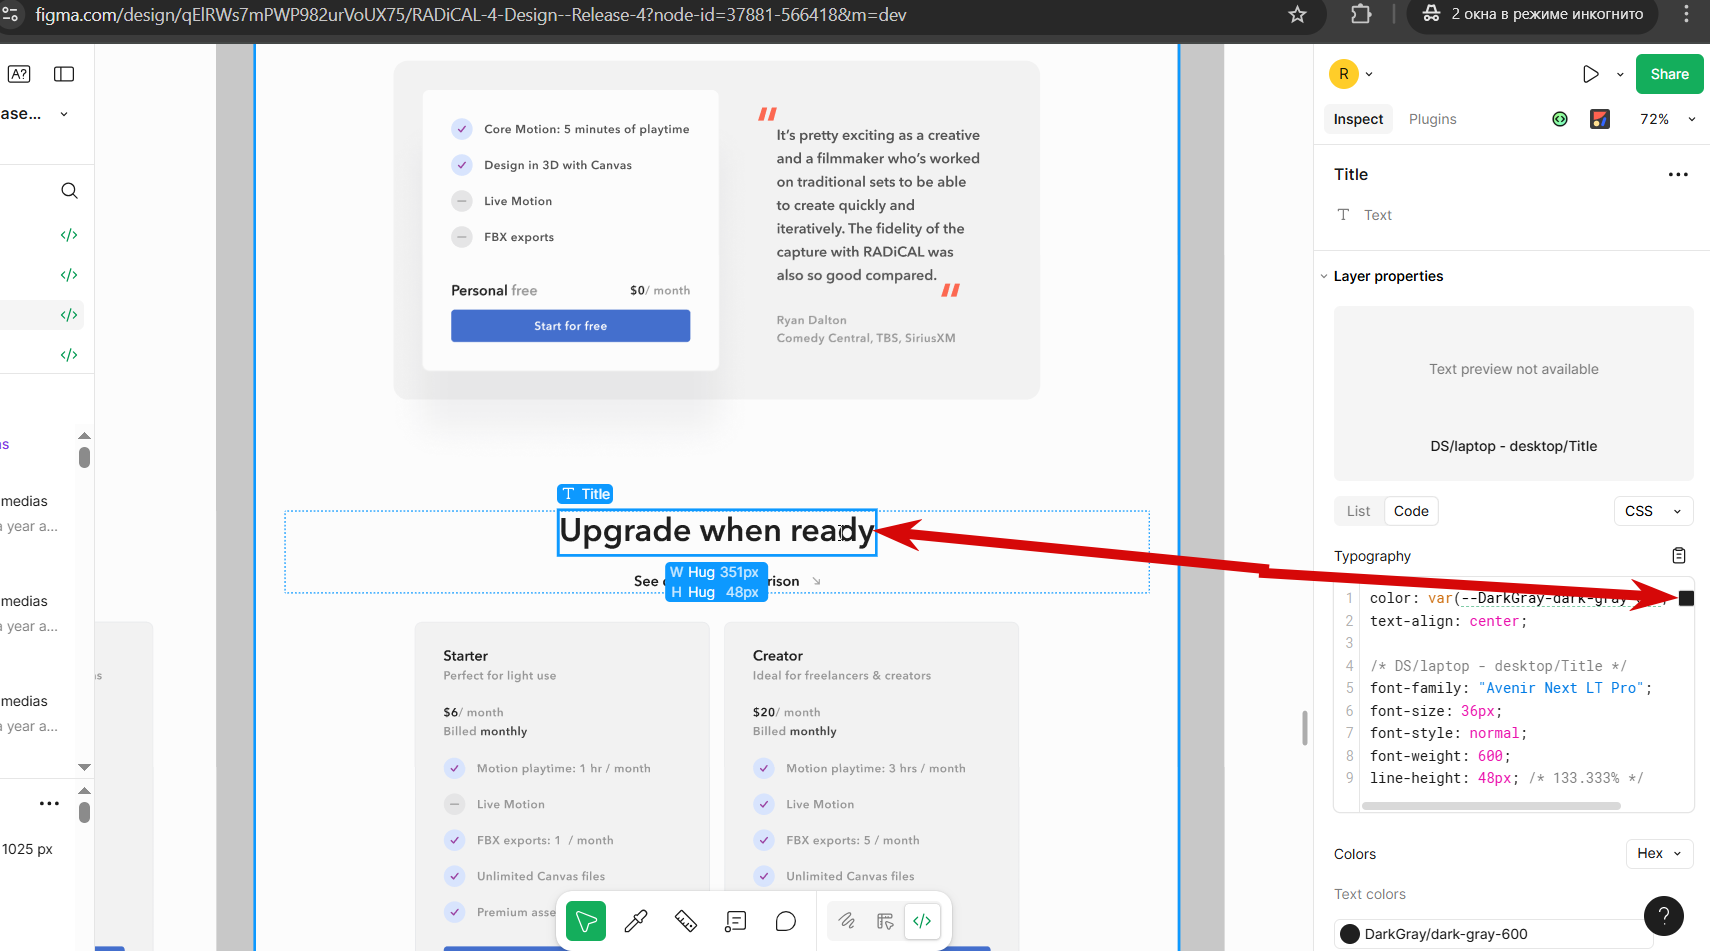The width and height of the screenshot is (1710, 951).
Task: Toggle Dev Mode code icon in toolbar
Action: click(x=922, y=921)
